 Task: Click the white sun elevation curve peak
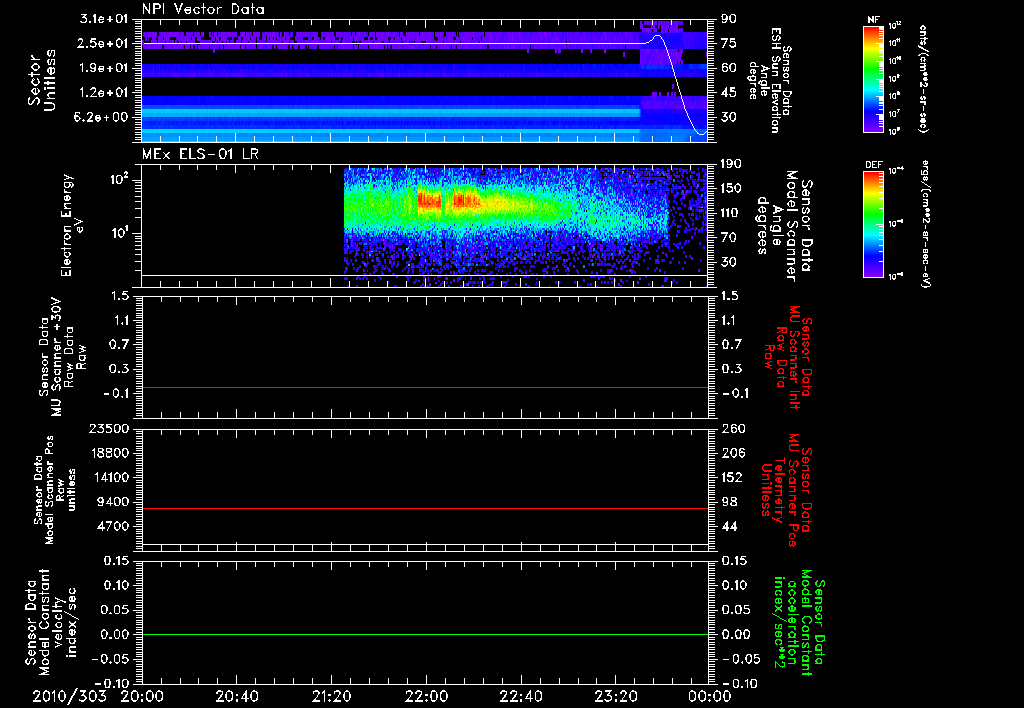(658, 35)
